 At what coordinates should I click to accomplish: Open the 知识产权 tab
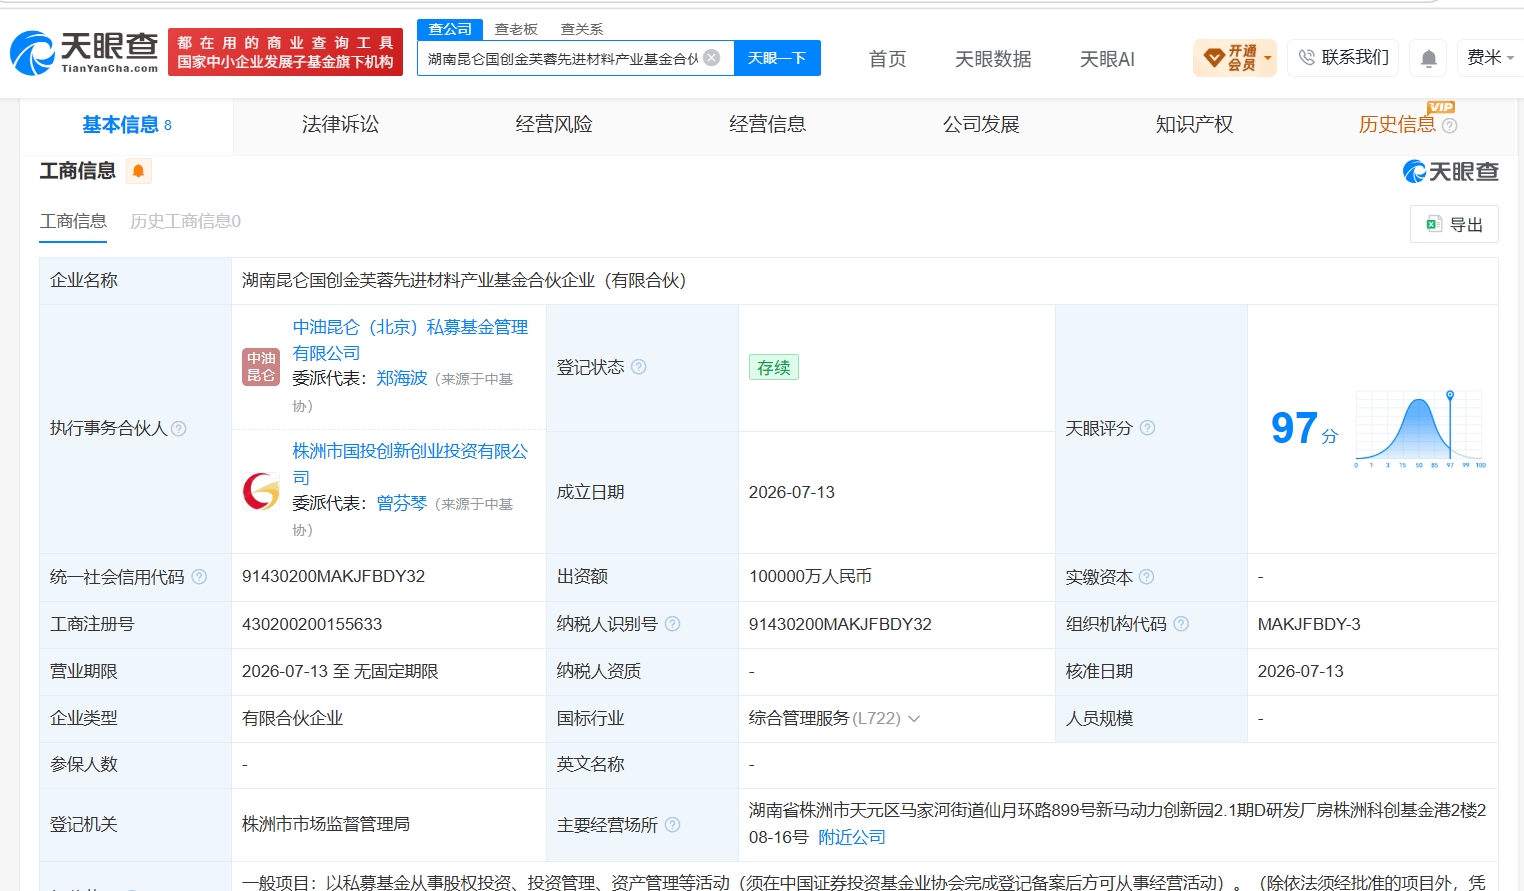click(x=1194, y=125)
